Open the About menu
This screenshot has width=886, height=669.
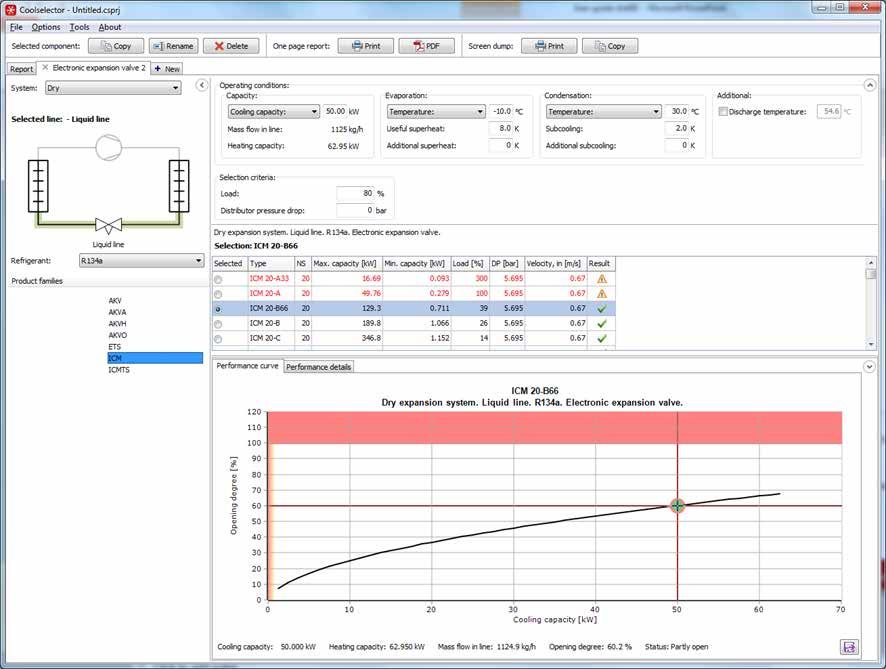tap(110, 27)
